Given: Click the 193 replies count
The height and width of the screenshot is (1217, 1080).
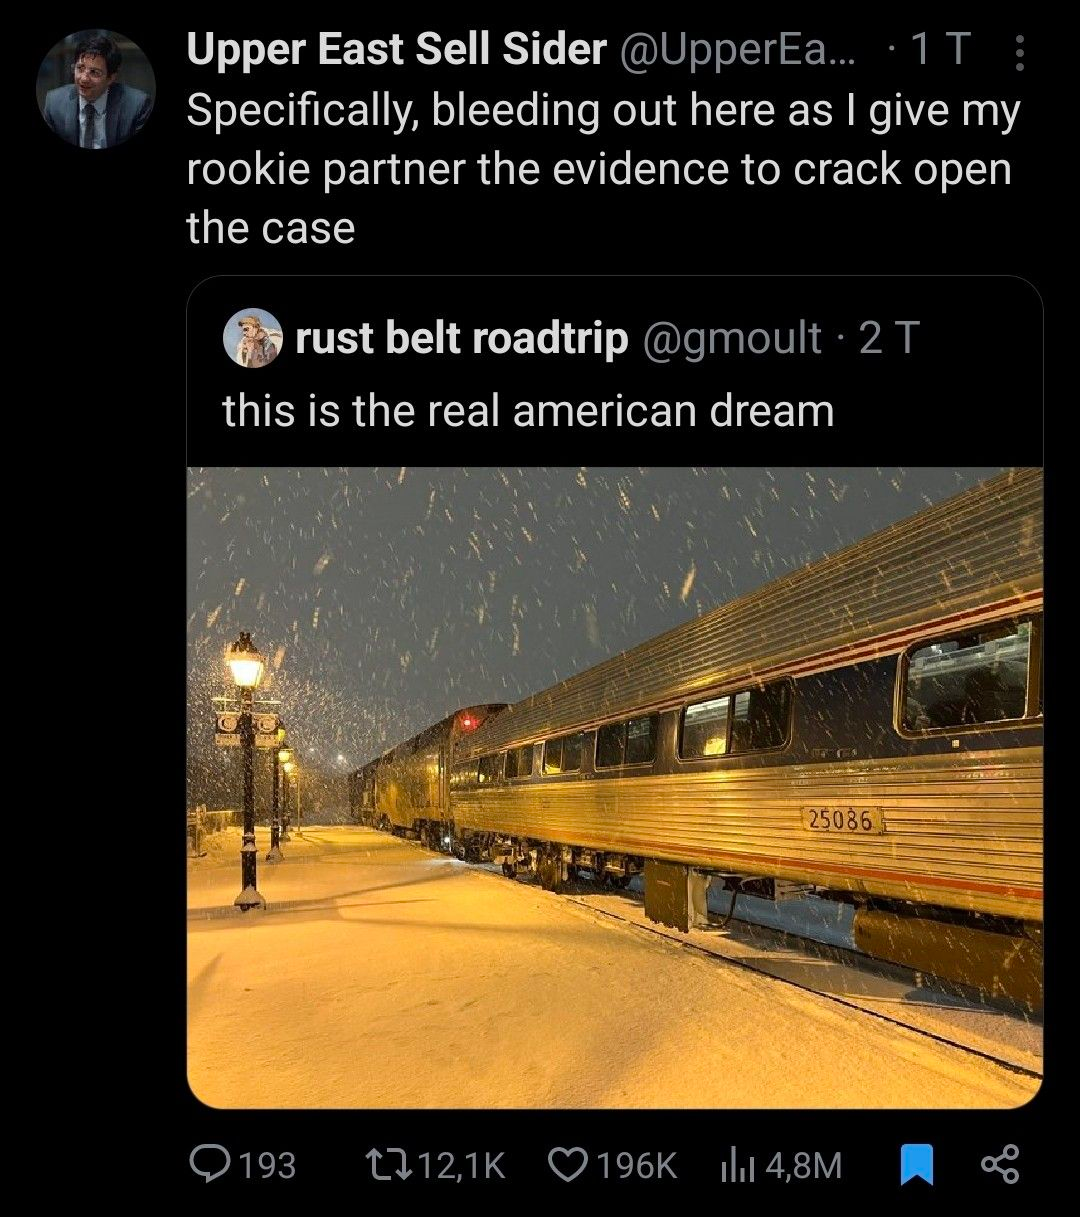Looking at the screenshot, I should tap(265, 1165).
